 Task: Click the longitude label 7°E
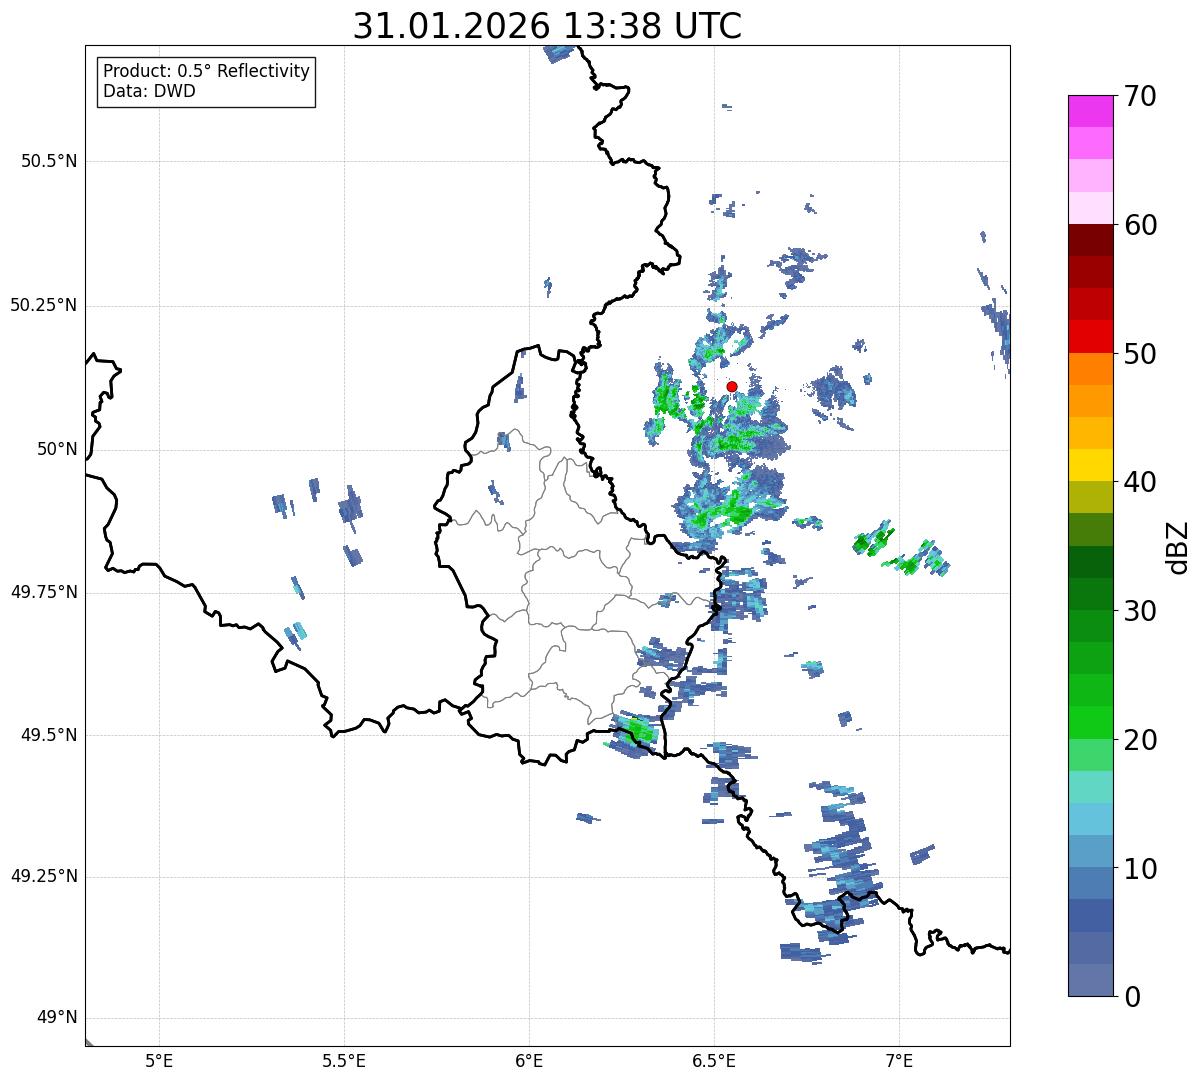[899, 1061]
